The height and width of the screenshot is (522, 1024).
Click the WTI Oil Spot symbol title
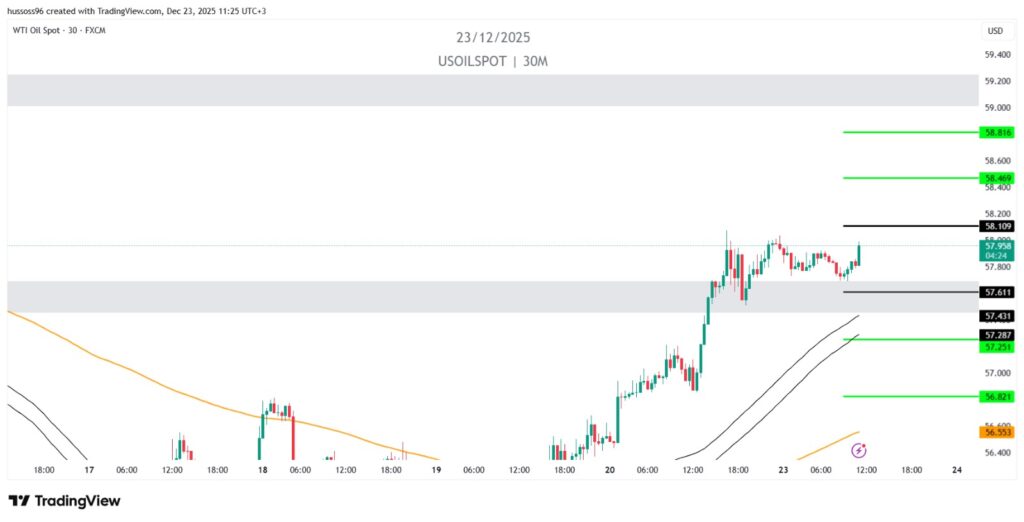(x=56, y=30)
